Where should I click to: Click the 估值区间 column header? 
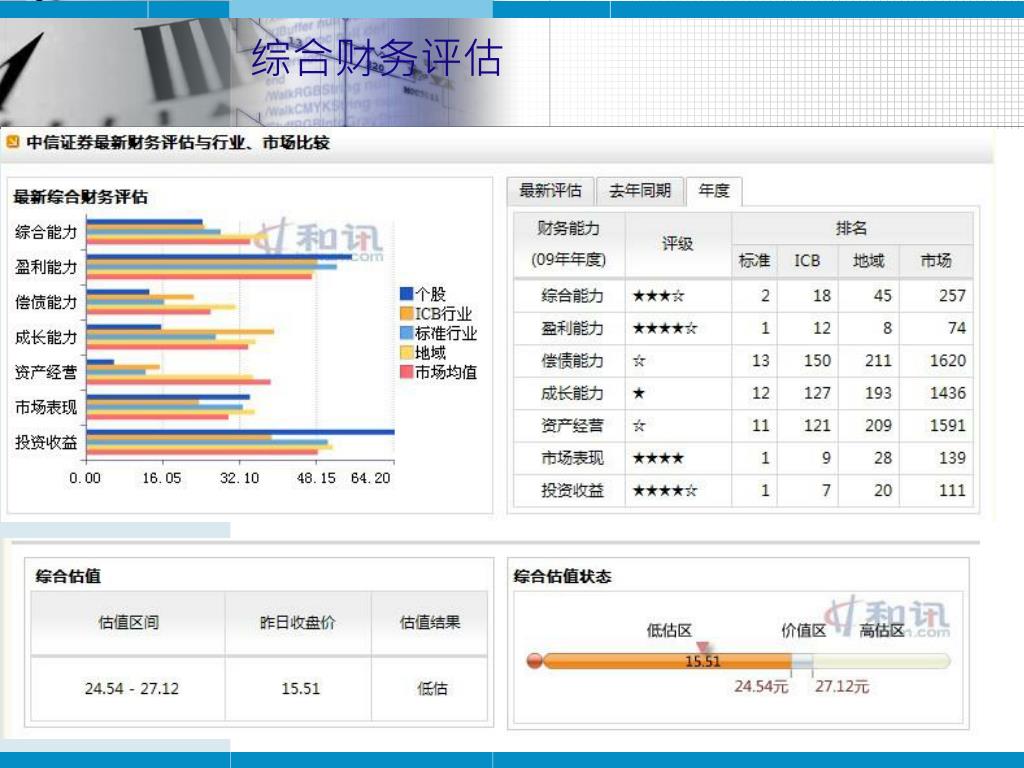click(129, 622)
